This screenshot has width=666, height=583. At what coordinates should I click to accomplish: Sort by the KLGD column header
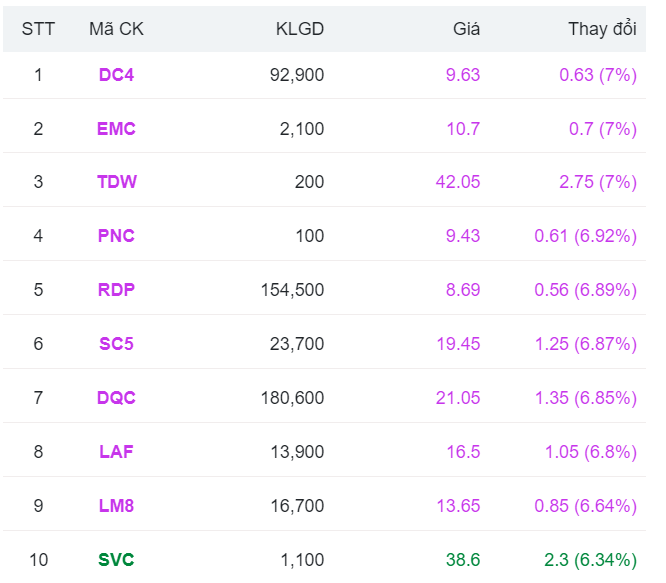point(300,29)
